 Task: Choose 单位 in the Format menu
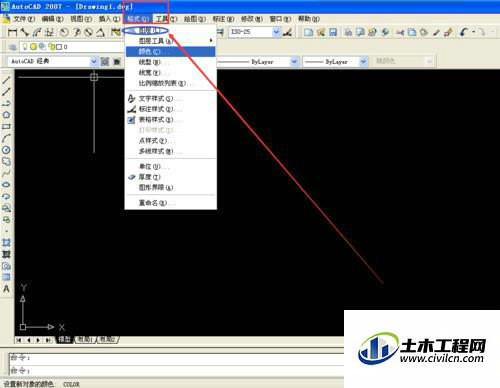(171, 166)
